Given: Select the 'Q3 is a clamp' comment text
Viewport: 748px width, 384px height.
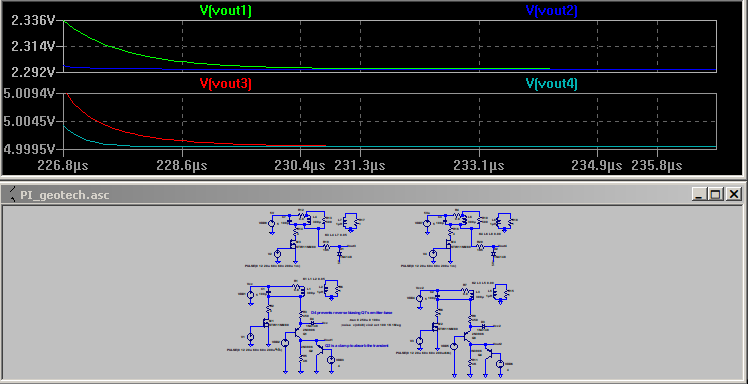Looking at the screenshot, I should coord(357,345).
